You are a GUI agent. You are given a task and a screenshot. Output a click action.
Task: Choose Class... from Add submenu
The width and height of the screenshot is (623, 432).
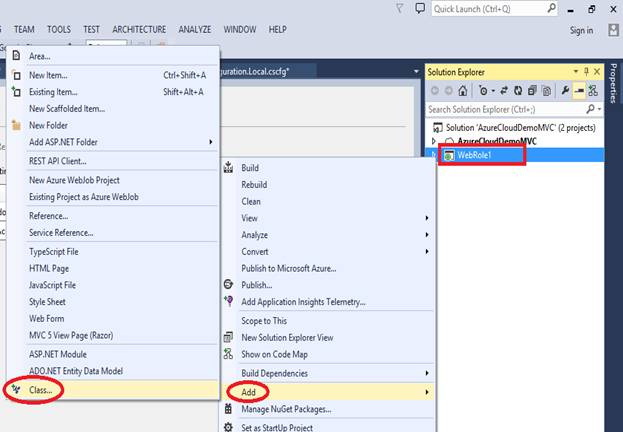pyautogui.click(x=113, y=390)
